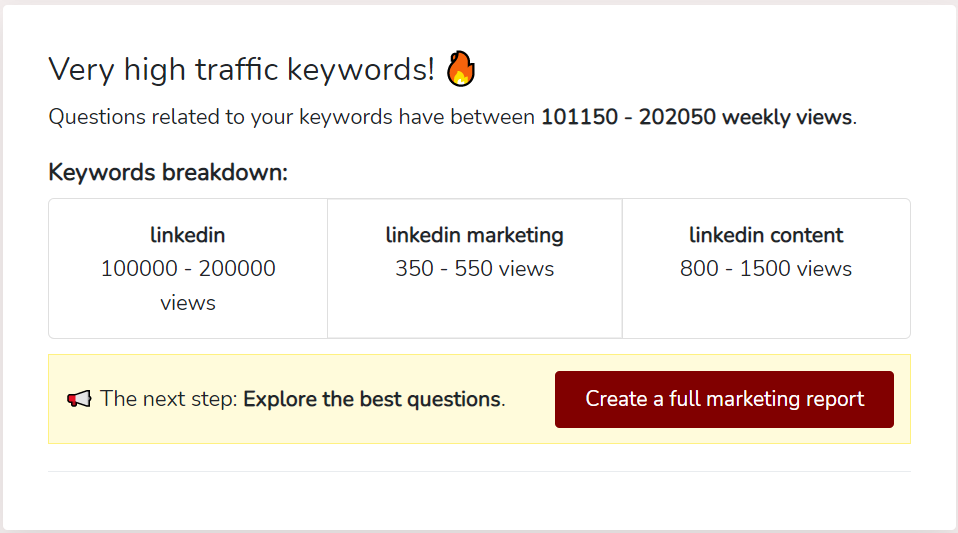
Task: Click '101150 - 202050 weekly views' text
Action: point(697,117)
